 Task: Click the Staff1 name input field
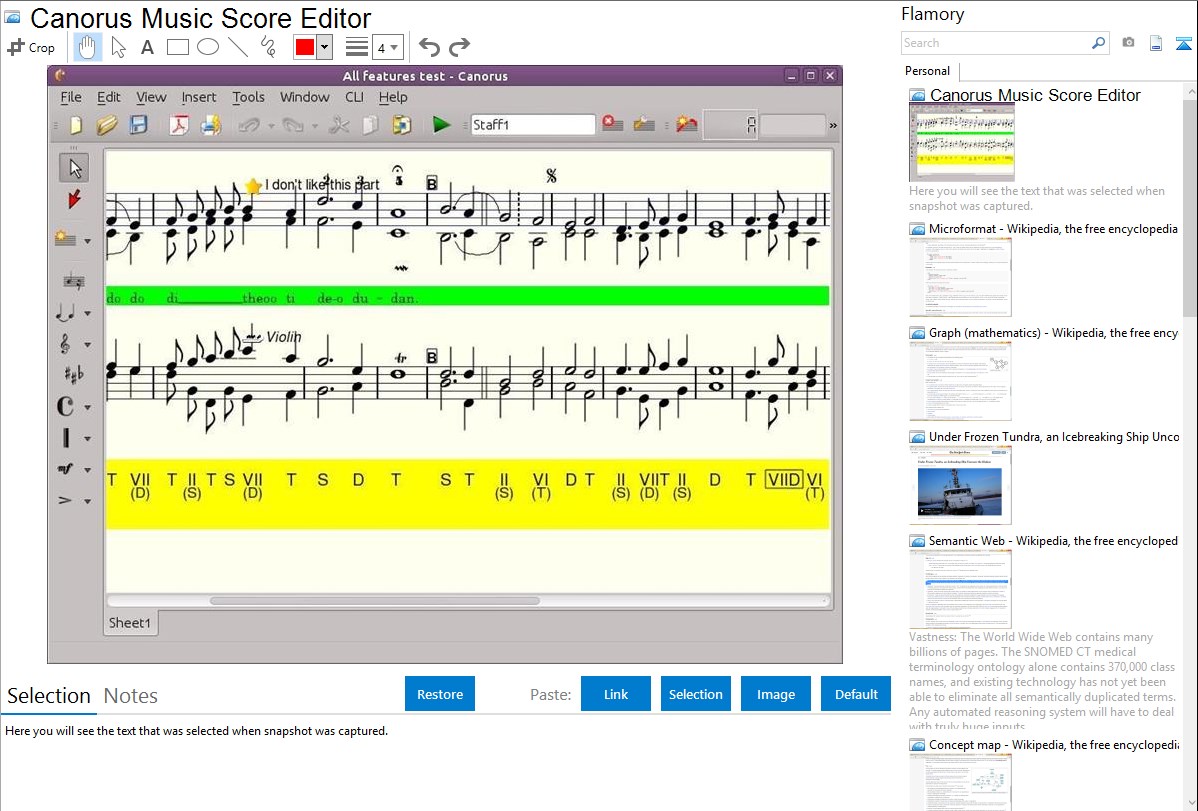533,125
